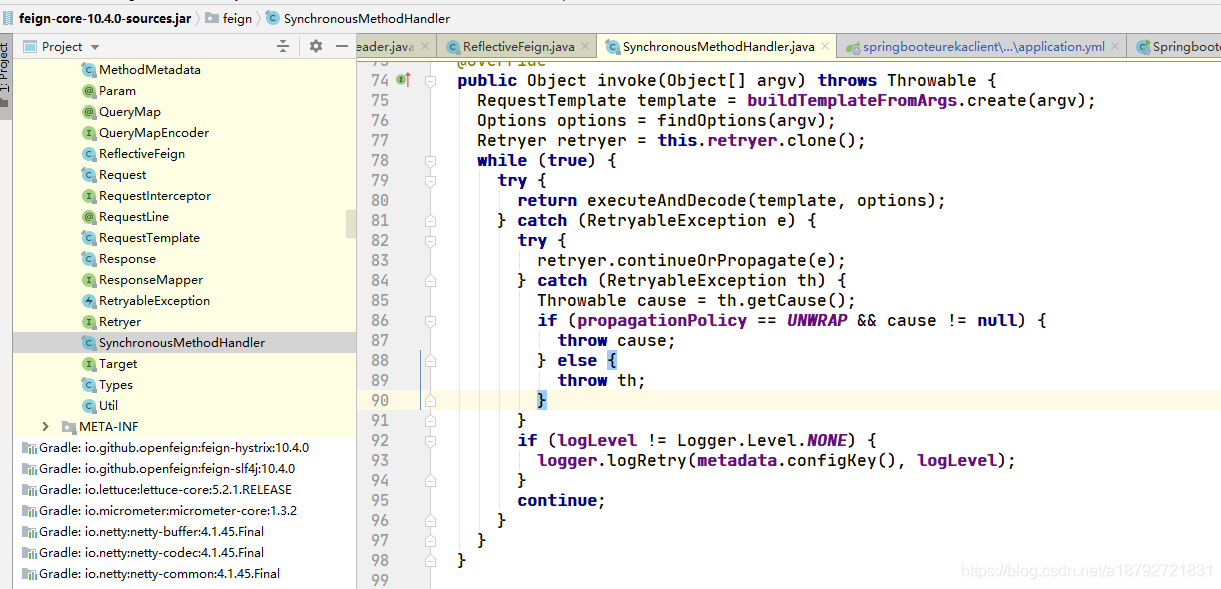This screenshot has height=589, width=1221.
Task: Collapse all nodes in Project panel
Action: pos(283,46)
